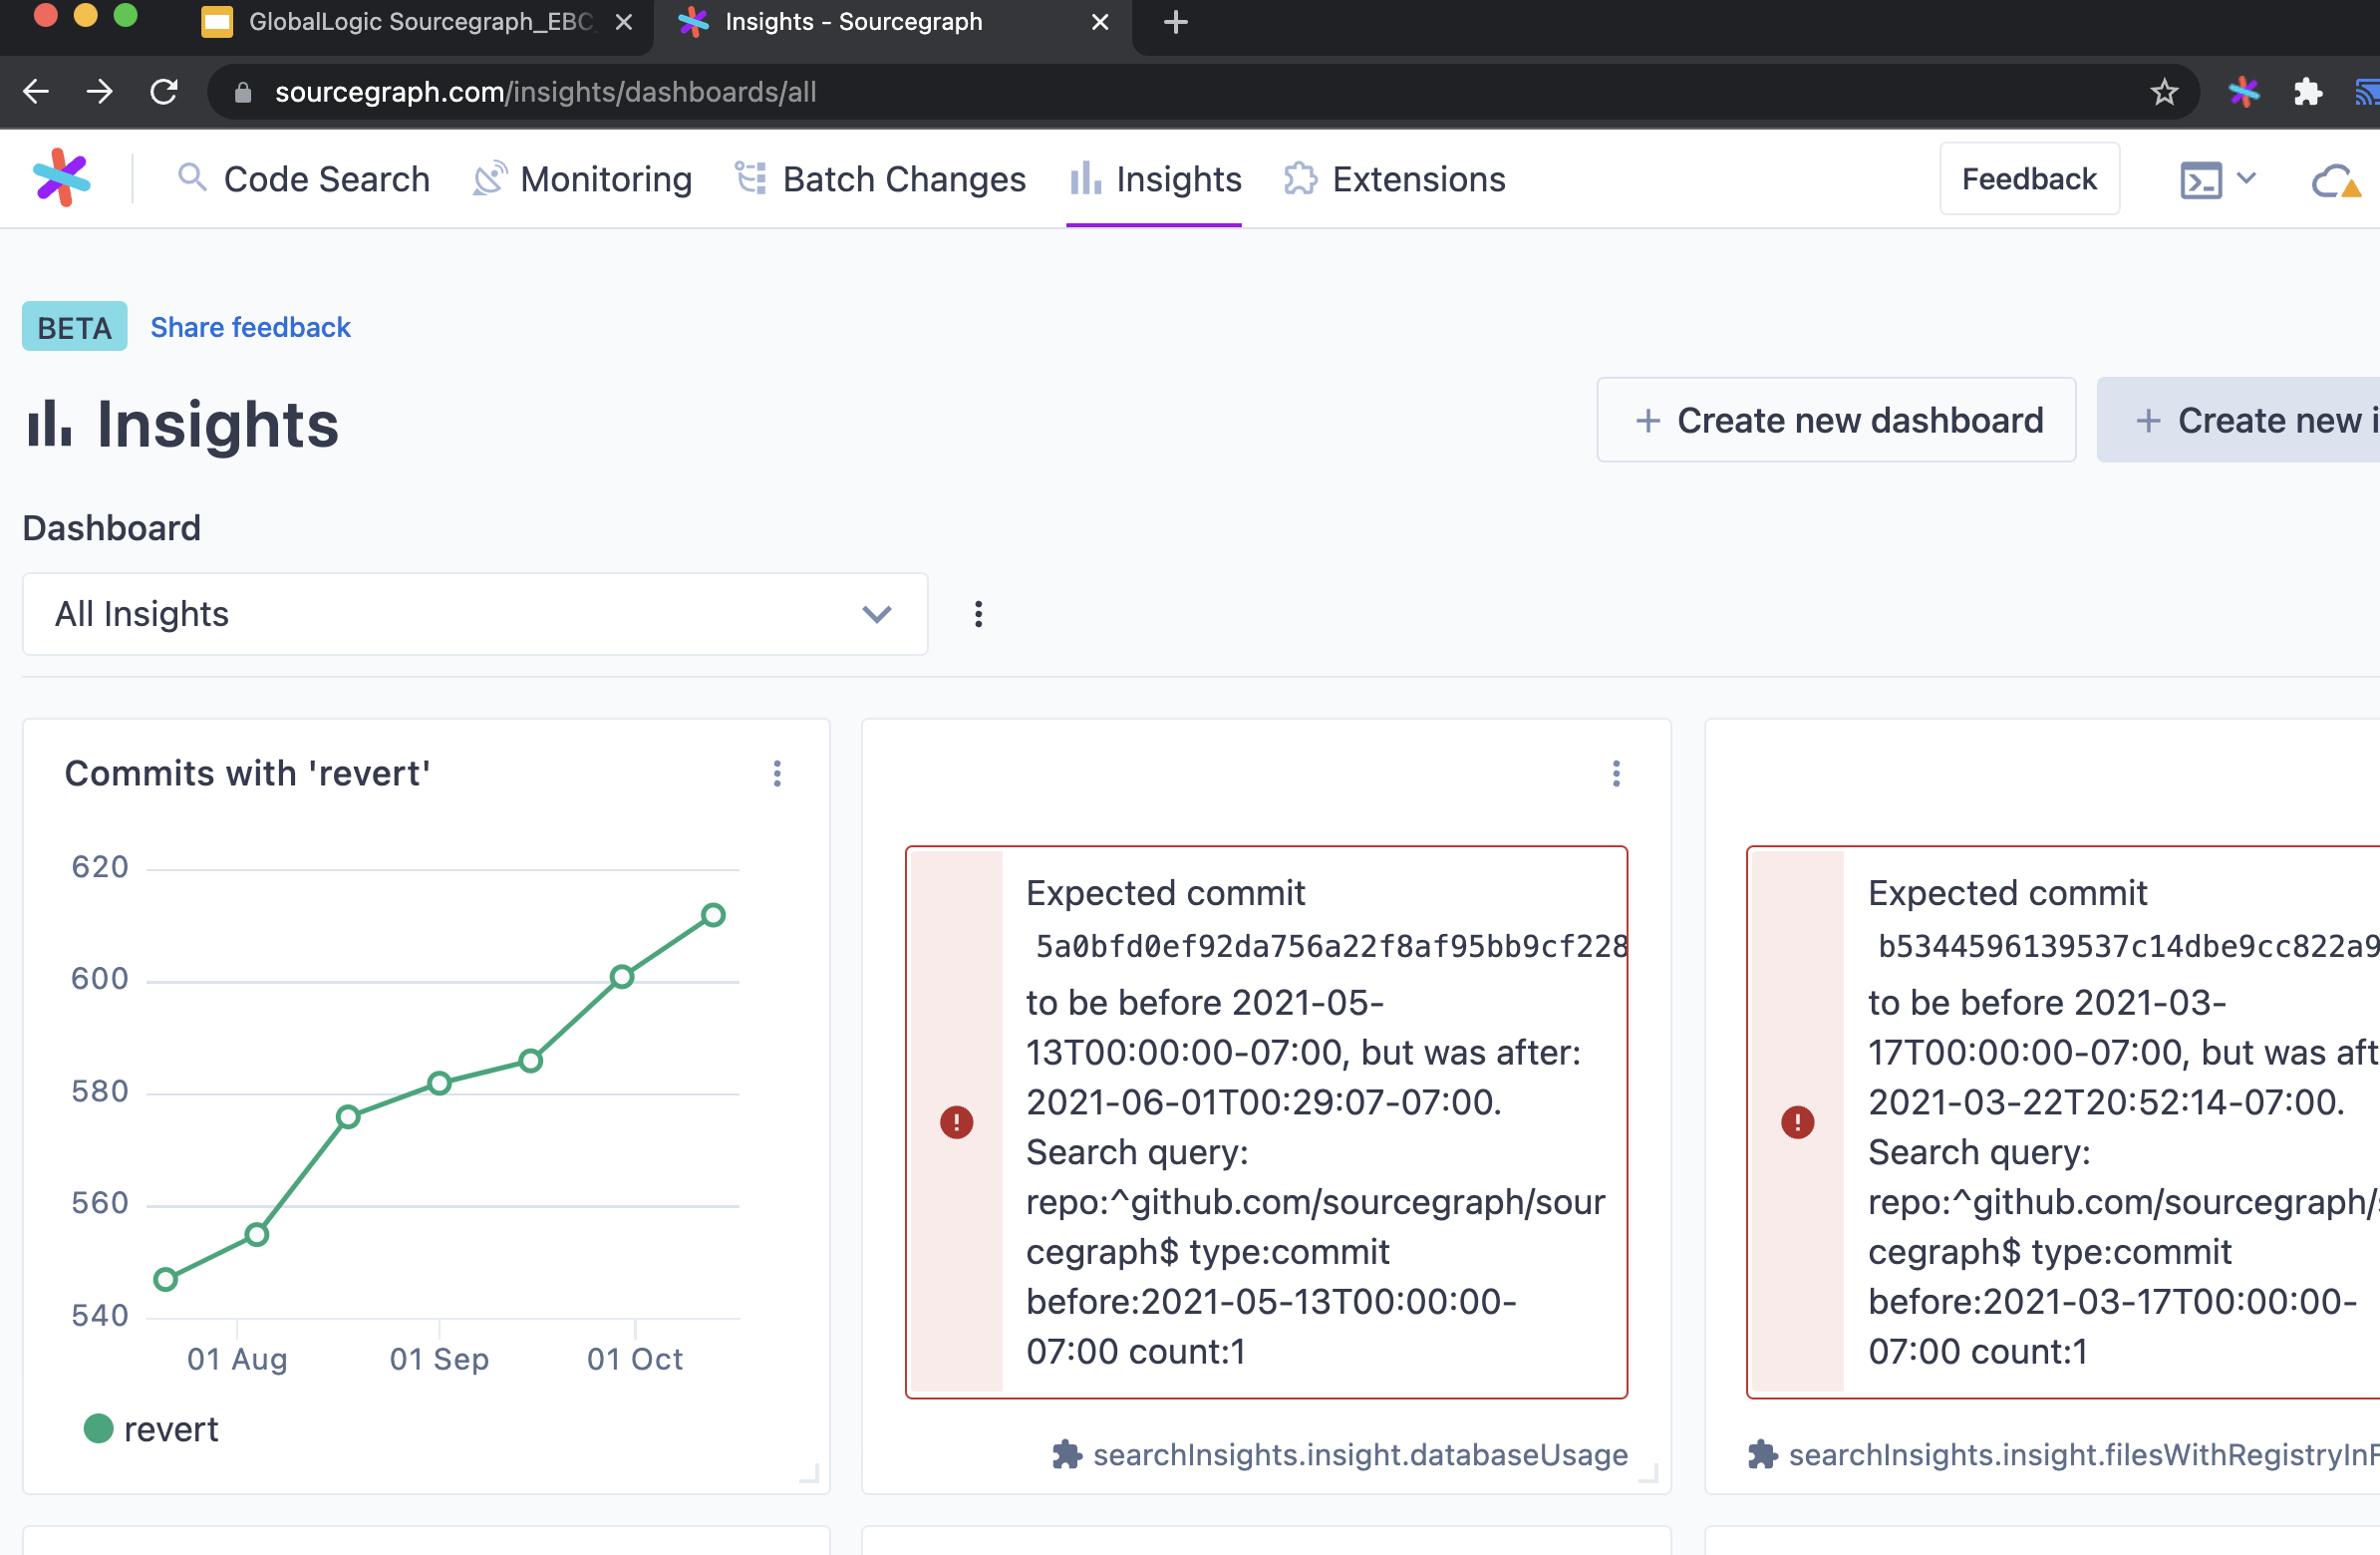The width and height of the screenshot is (2380, 1555).
Task: Switch to GlobalLogic Sourcegraph_EBC browser tab
Action: [x=418, y=22]
